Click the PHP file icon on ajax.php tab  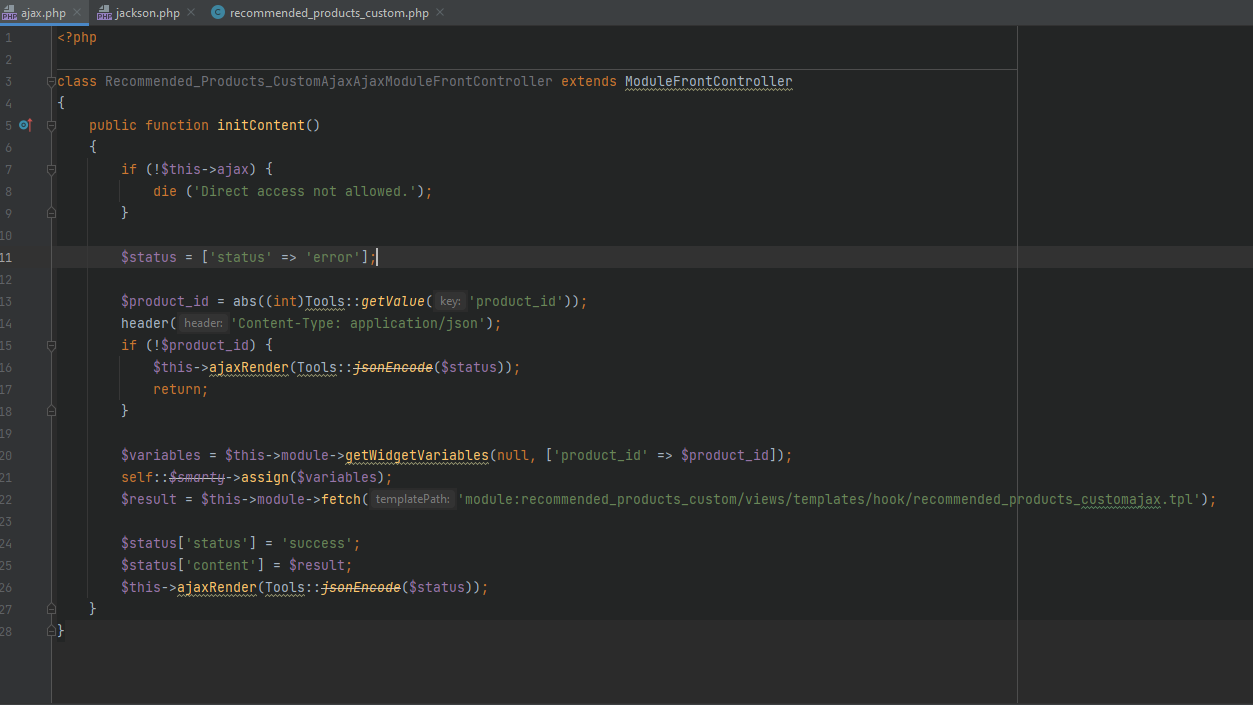[9, 13]
